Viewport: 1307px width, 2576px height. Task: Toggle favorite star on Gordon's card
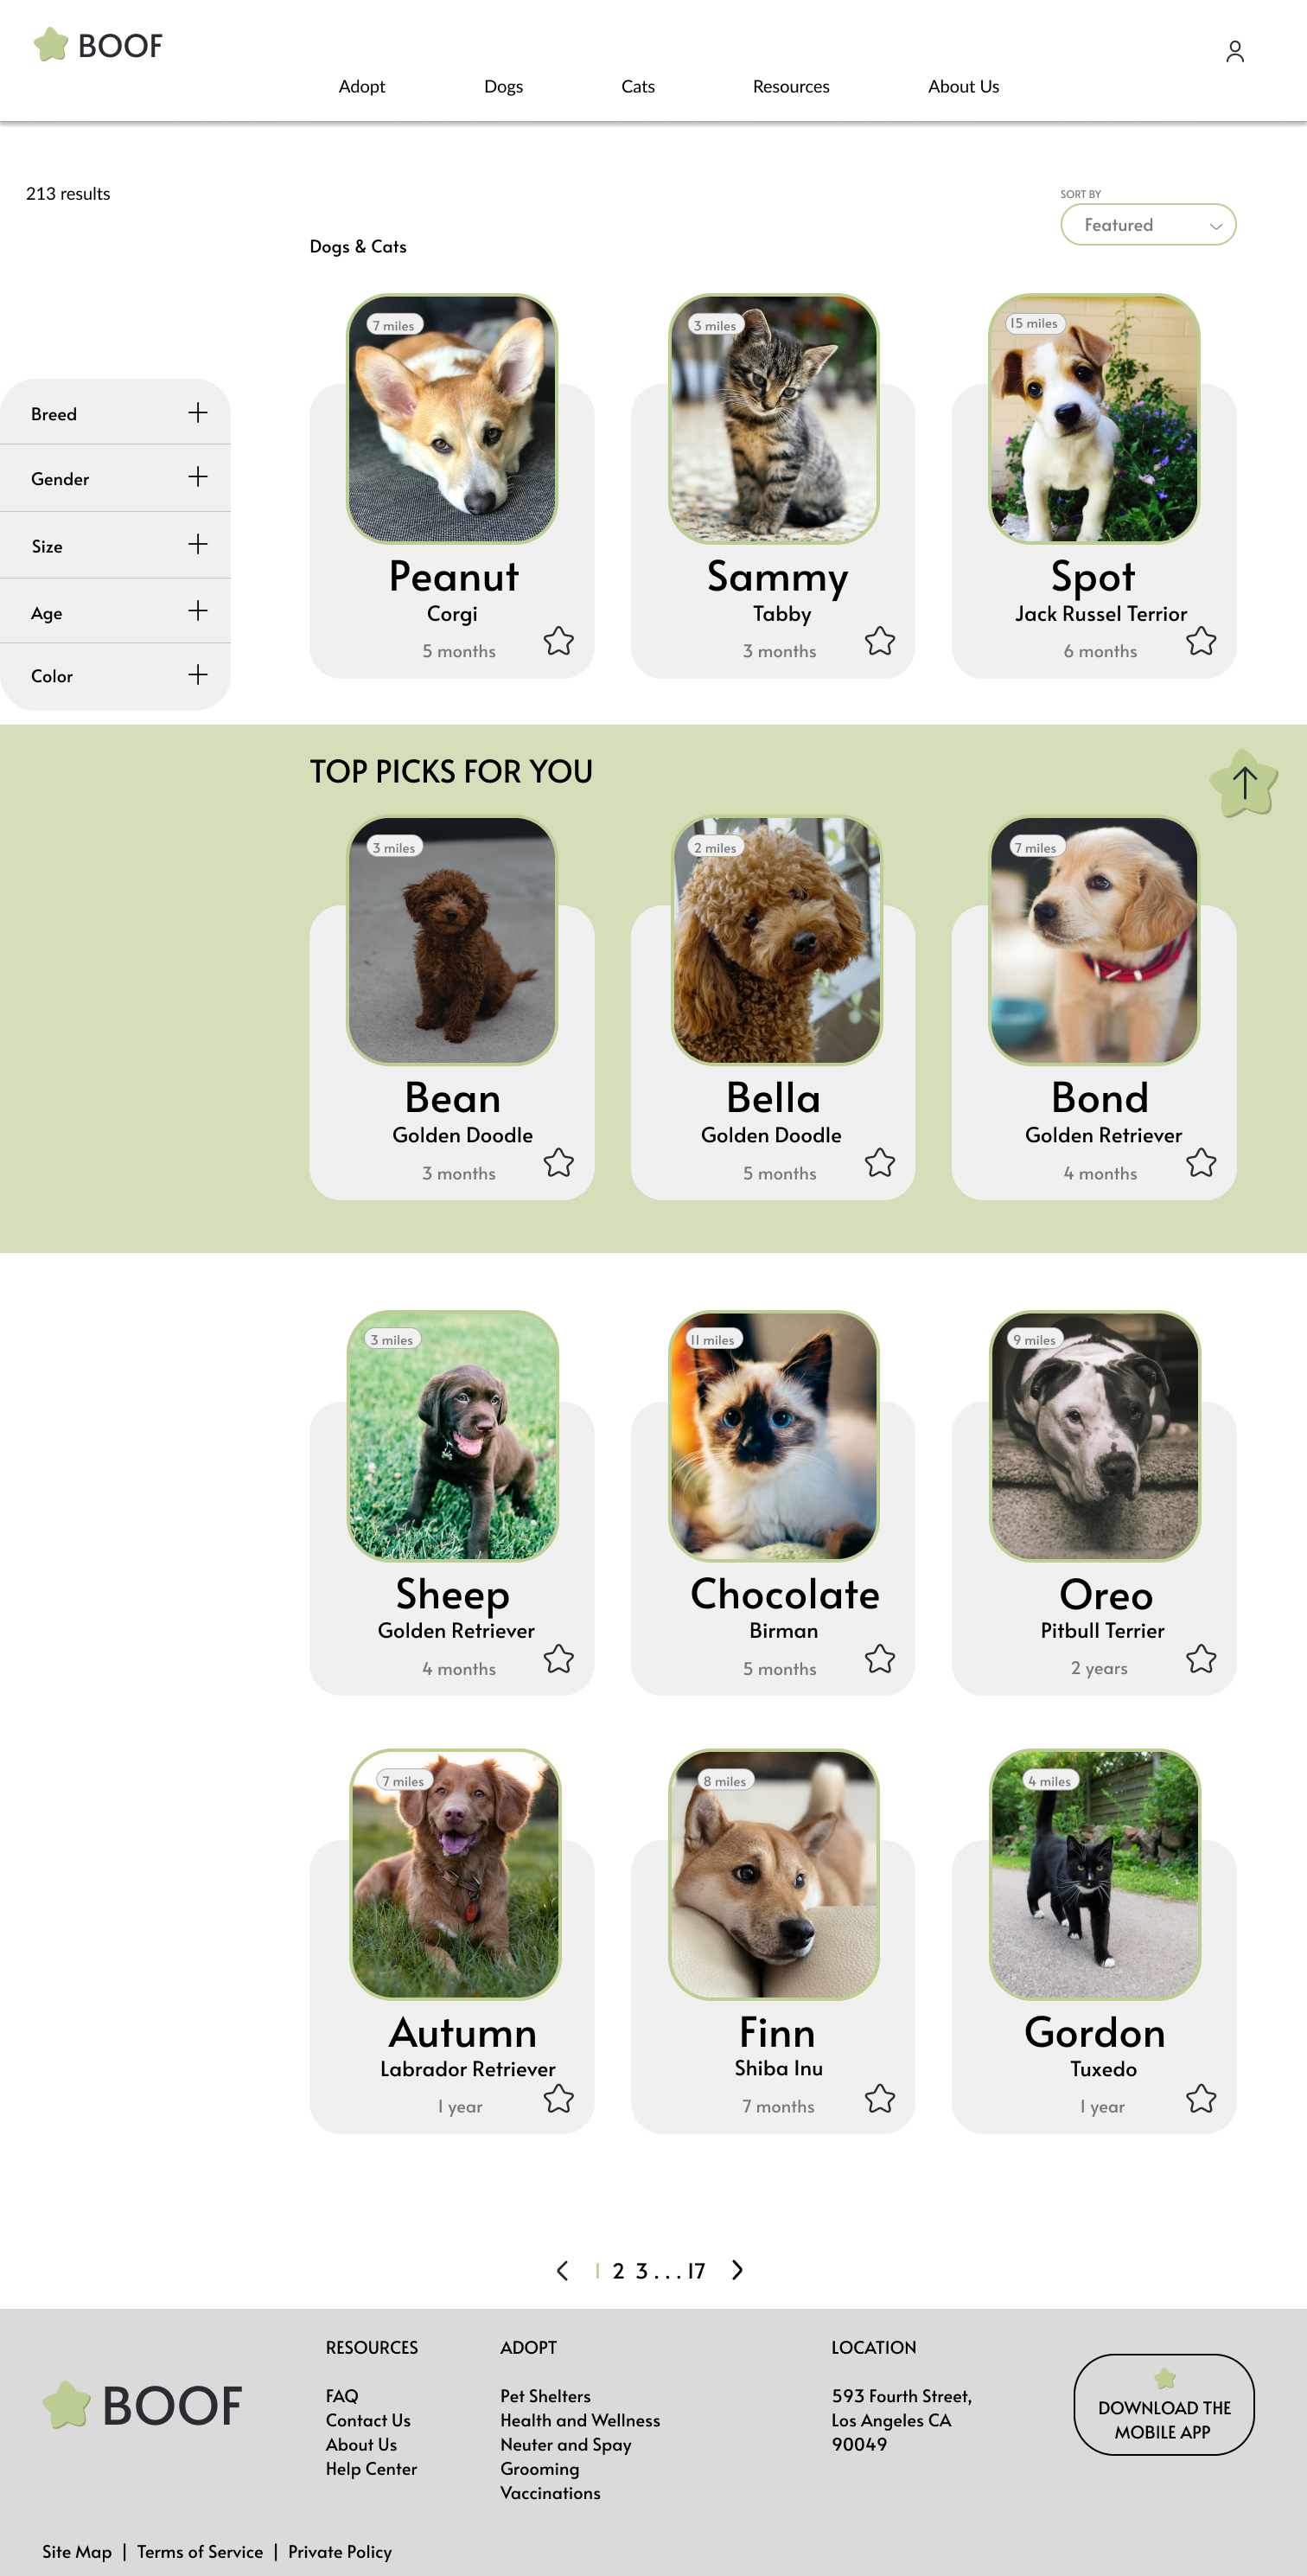[x=1201, y=2098]
